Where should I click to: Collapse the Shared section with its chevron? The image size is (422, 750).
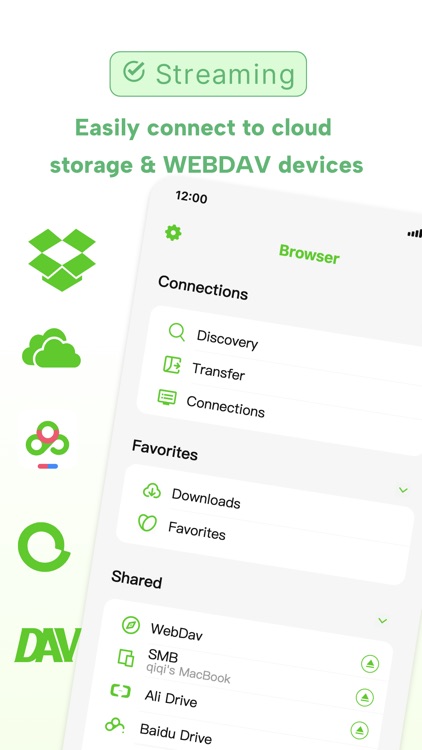(x=382, y=621)
